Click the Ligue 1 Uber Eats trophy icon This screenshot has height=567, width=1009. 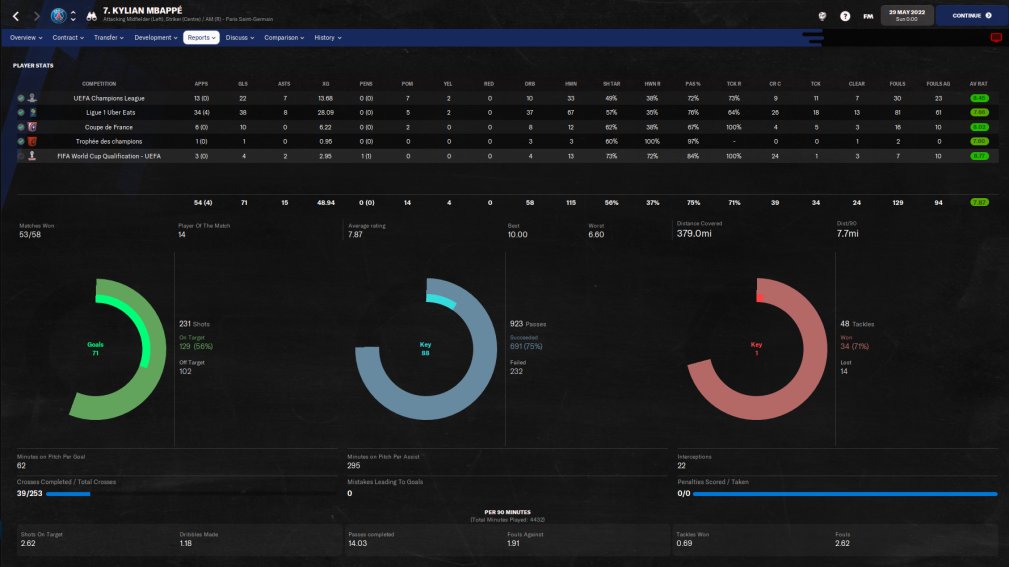pyautogui.click(x=32, y=113)
